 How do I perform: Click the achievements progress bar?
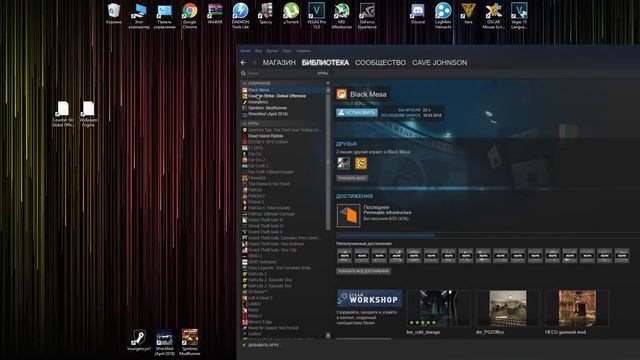(x=482, y=236)
